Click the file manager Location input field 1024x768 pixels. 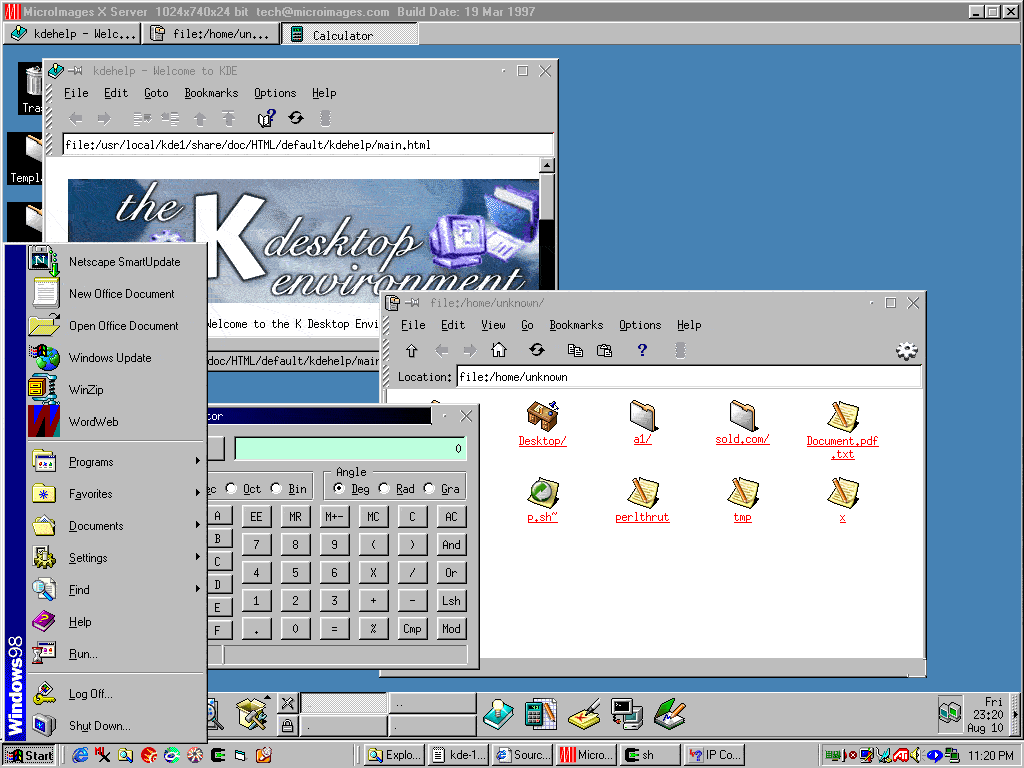coord(688,377)
